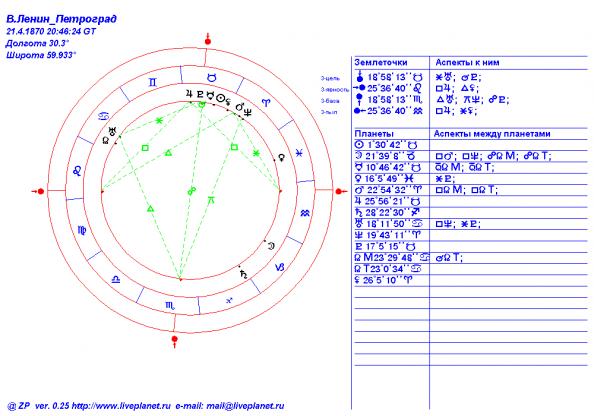The width and height of the screenshot is (594, 416).
Task: Select the earth-point row 25°36'40'' in Leo
Action: coord(388,88)
